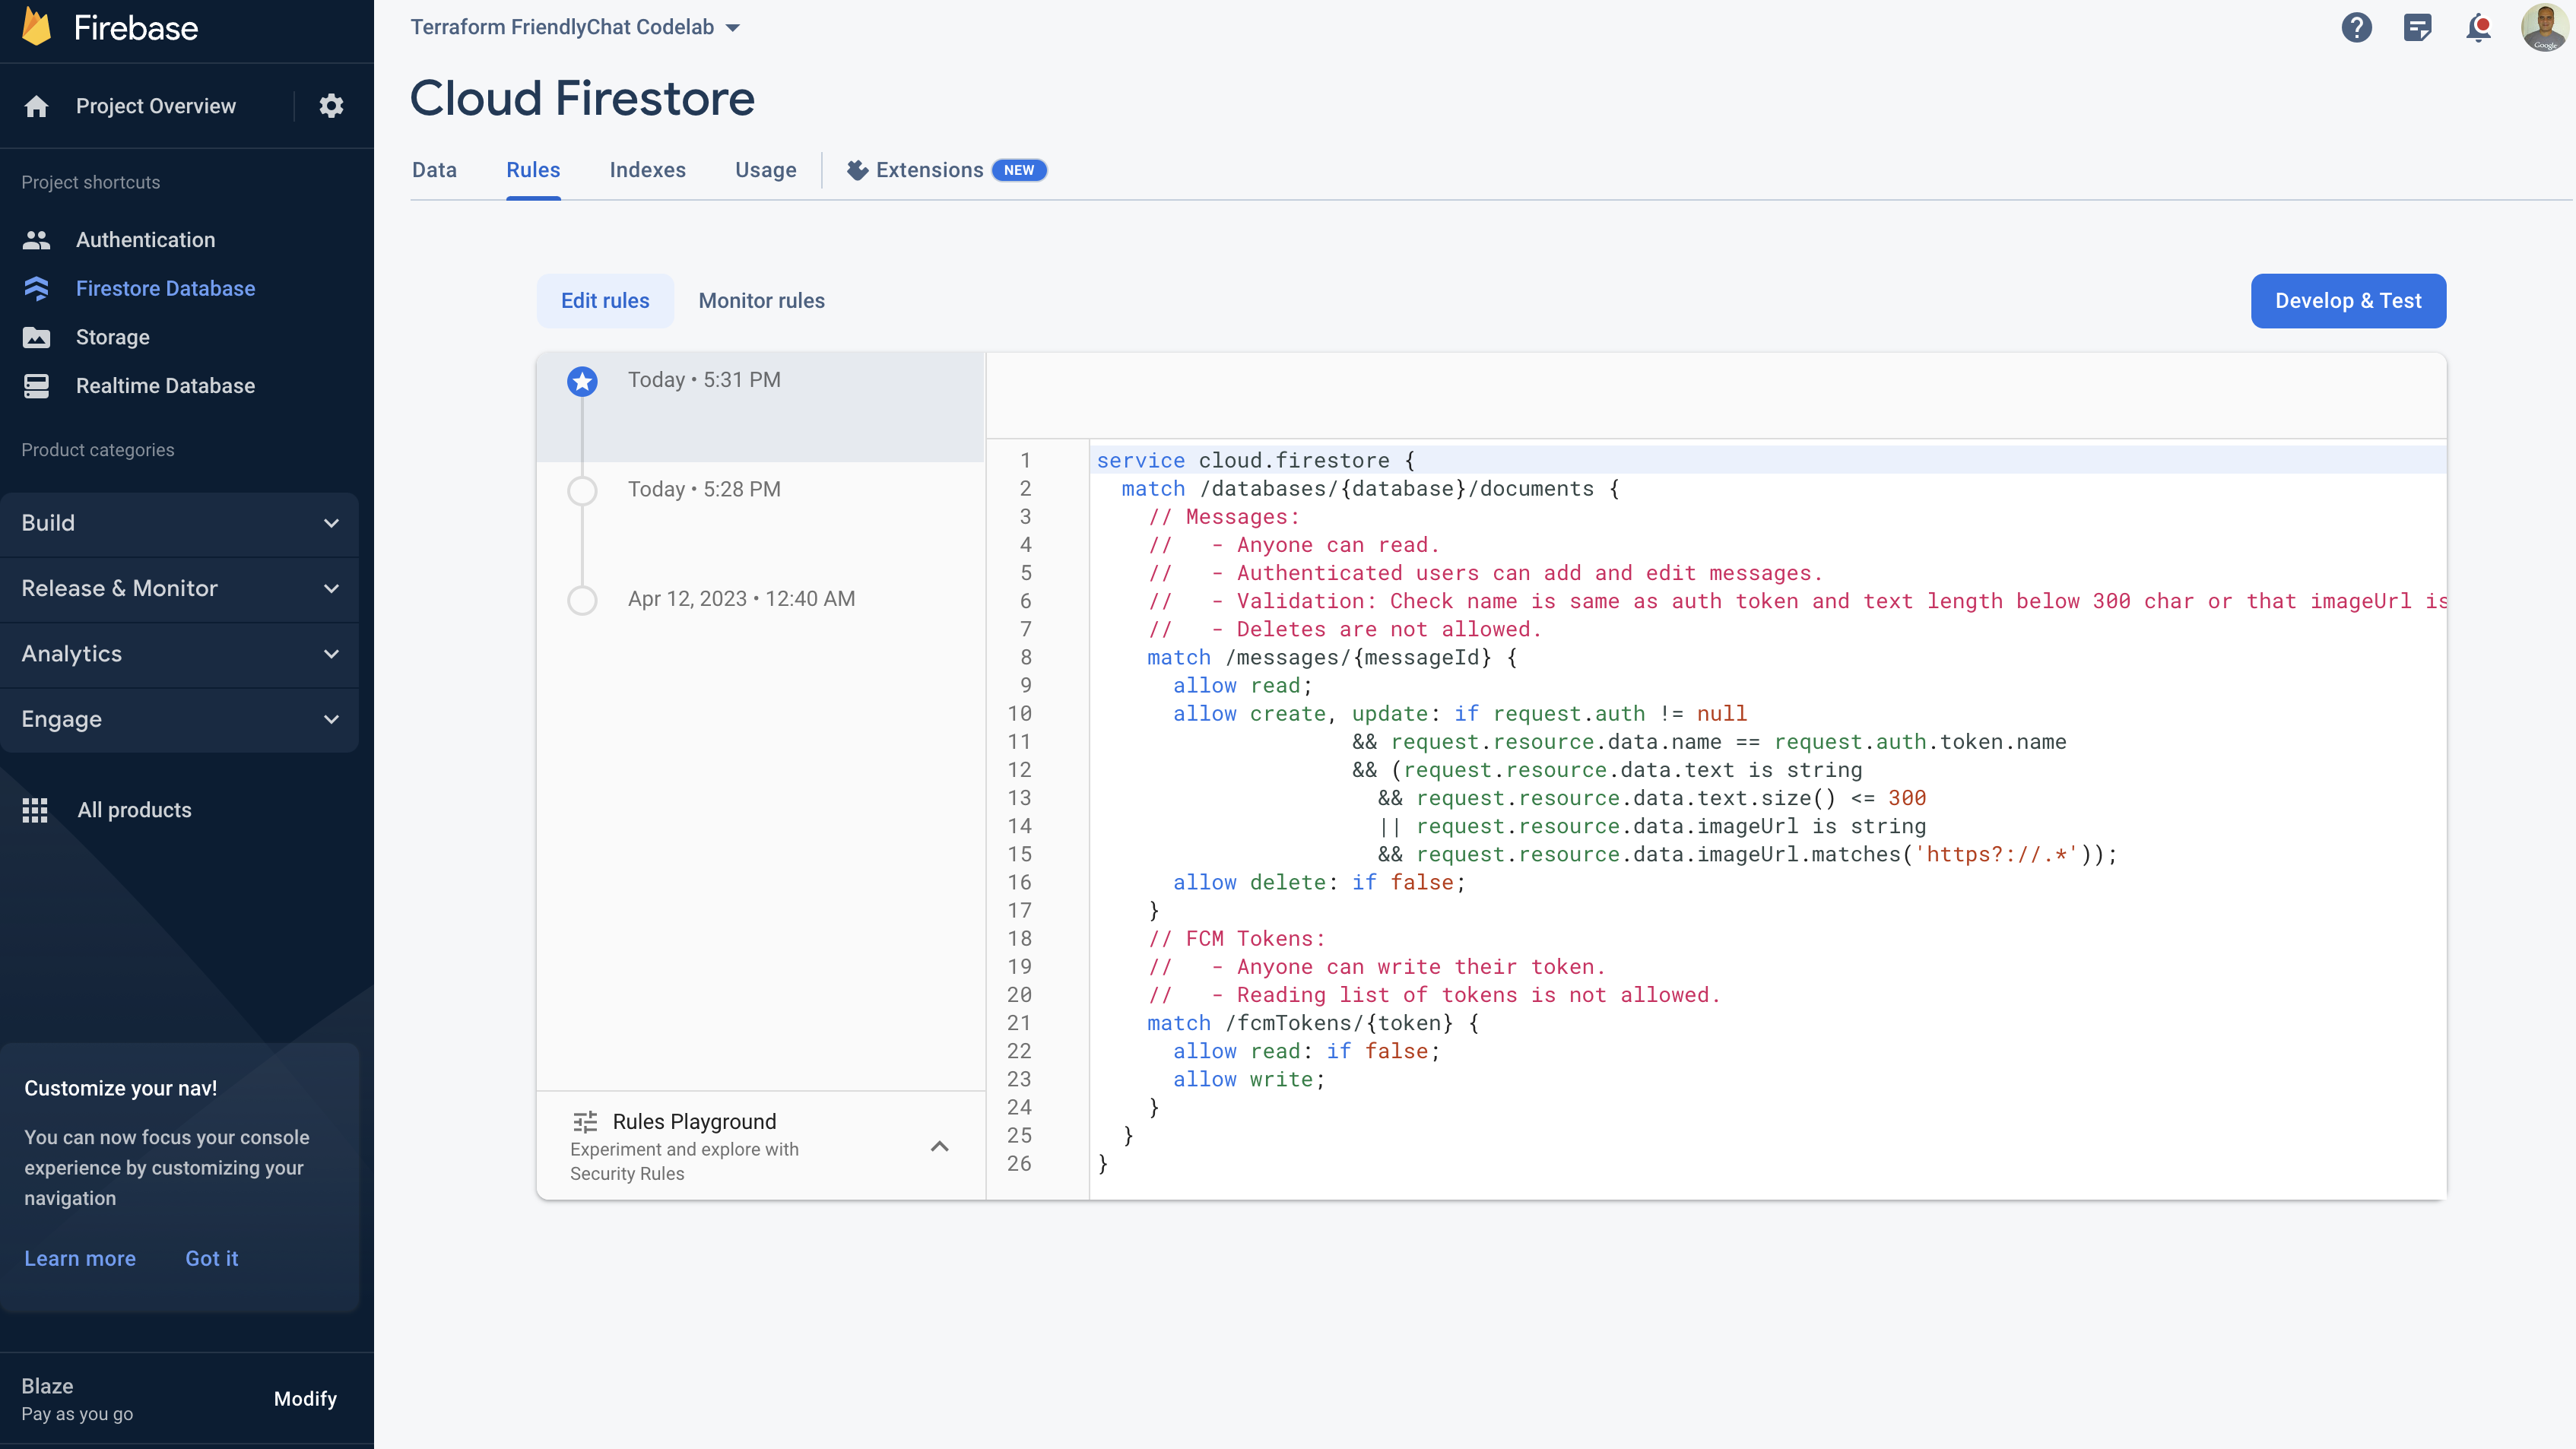Open Authentication section in sidebar
This screenshot has height=1449, width=2576.
tap(145, 239)
